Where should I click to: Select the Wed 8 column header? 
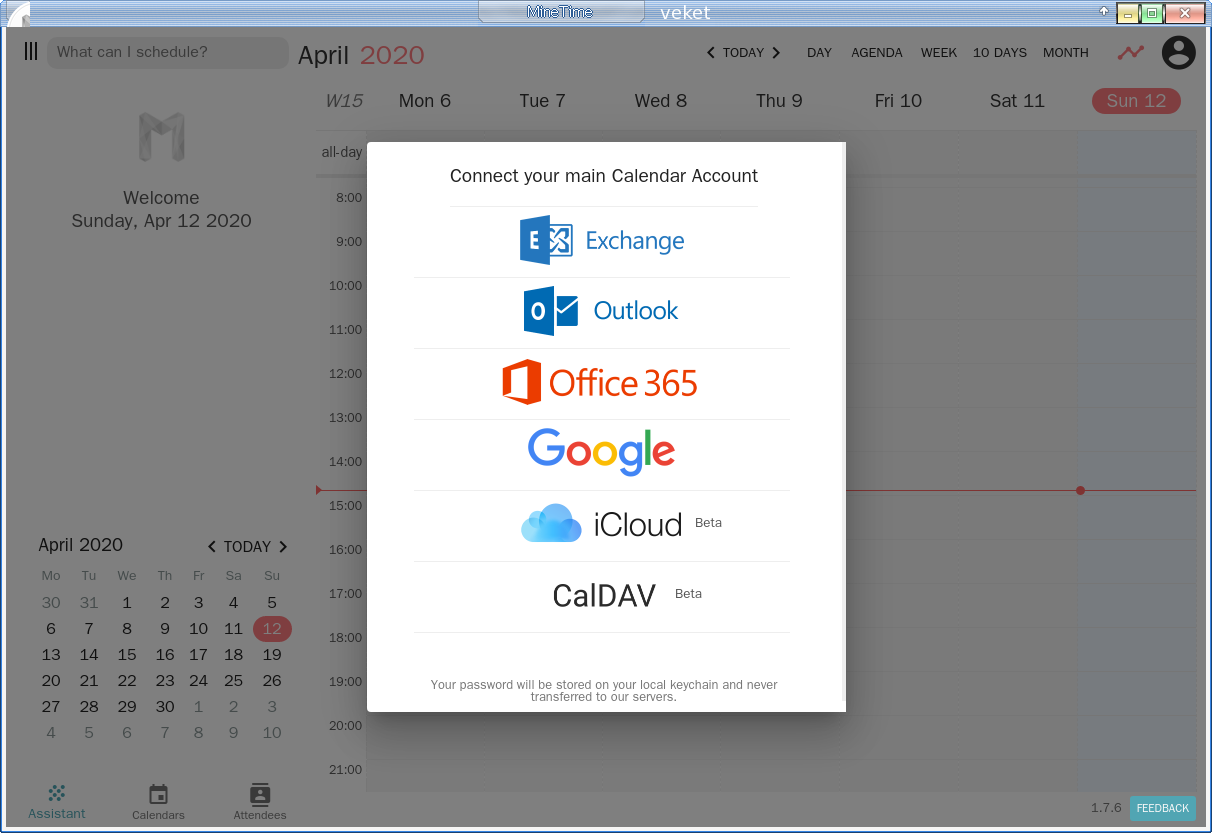coord(661,101)
